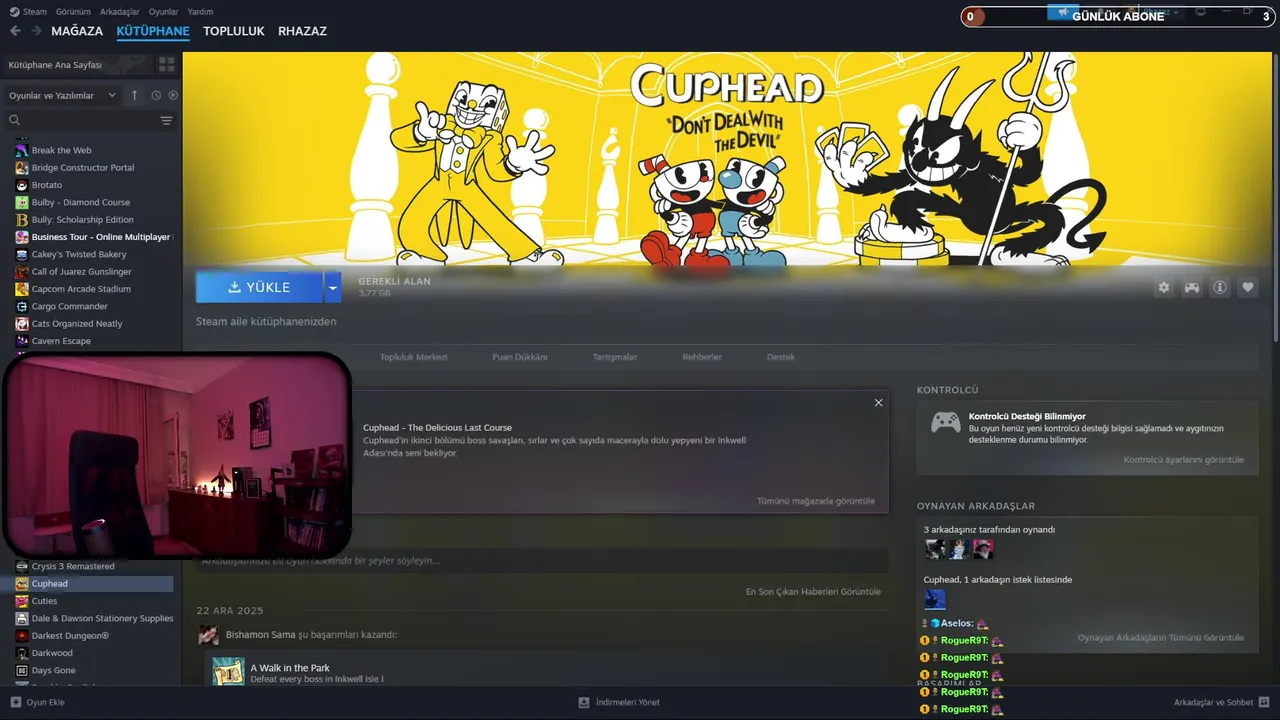Viewport: 1280px width, 720px height.
Task: Open Rehberler tab
Action: tap(701, 357)
